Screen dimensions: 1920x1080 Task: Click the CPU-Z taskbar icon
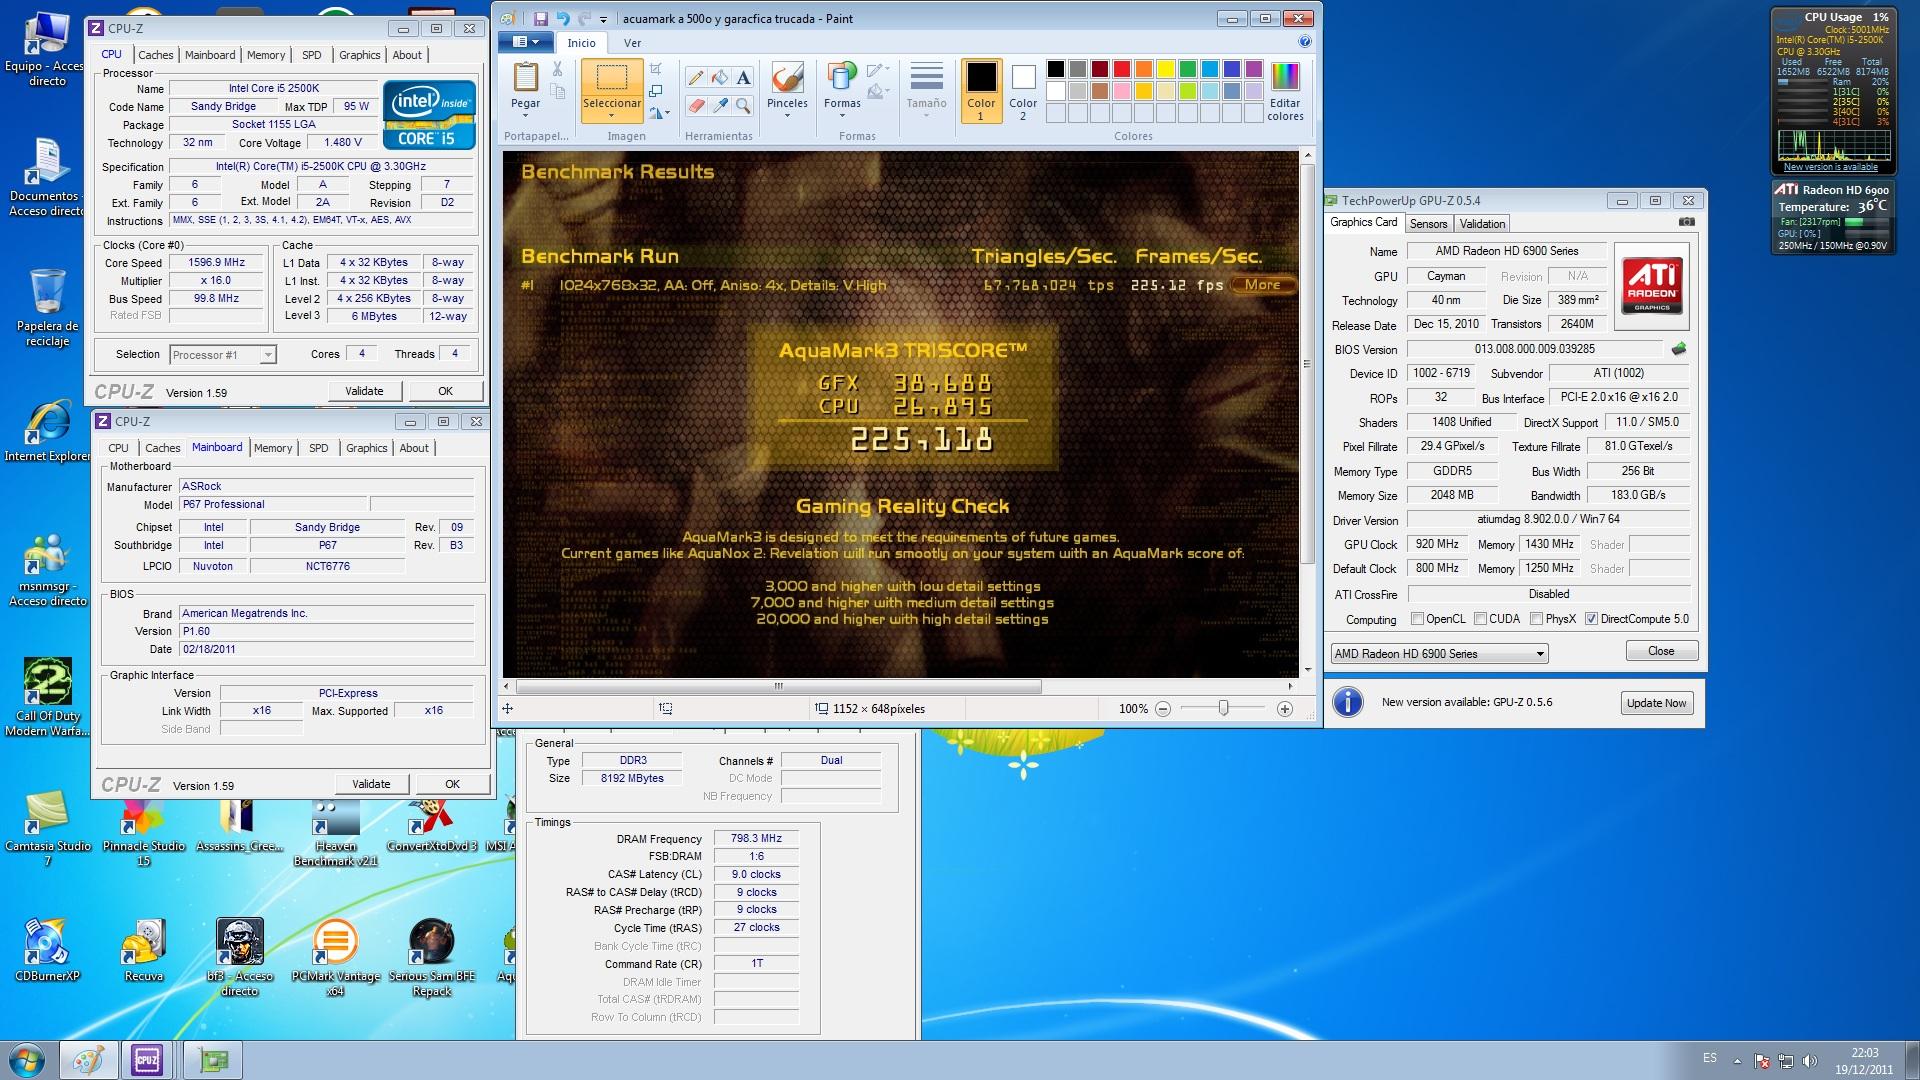tap(147, 1060)
